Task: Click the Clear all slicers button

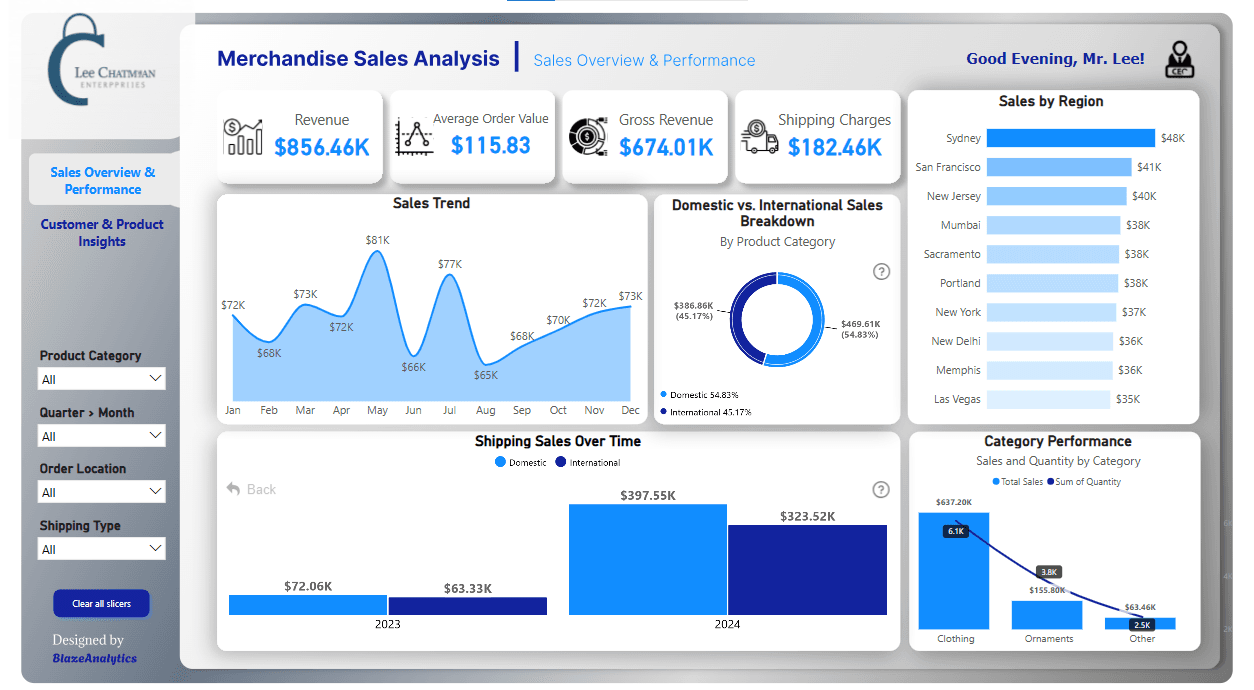Action: pos(101,603)
